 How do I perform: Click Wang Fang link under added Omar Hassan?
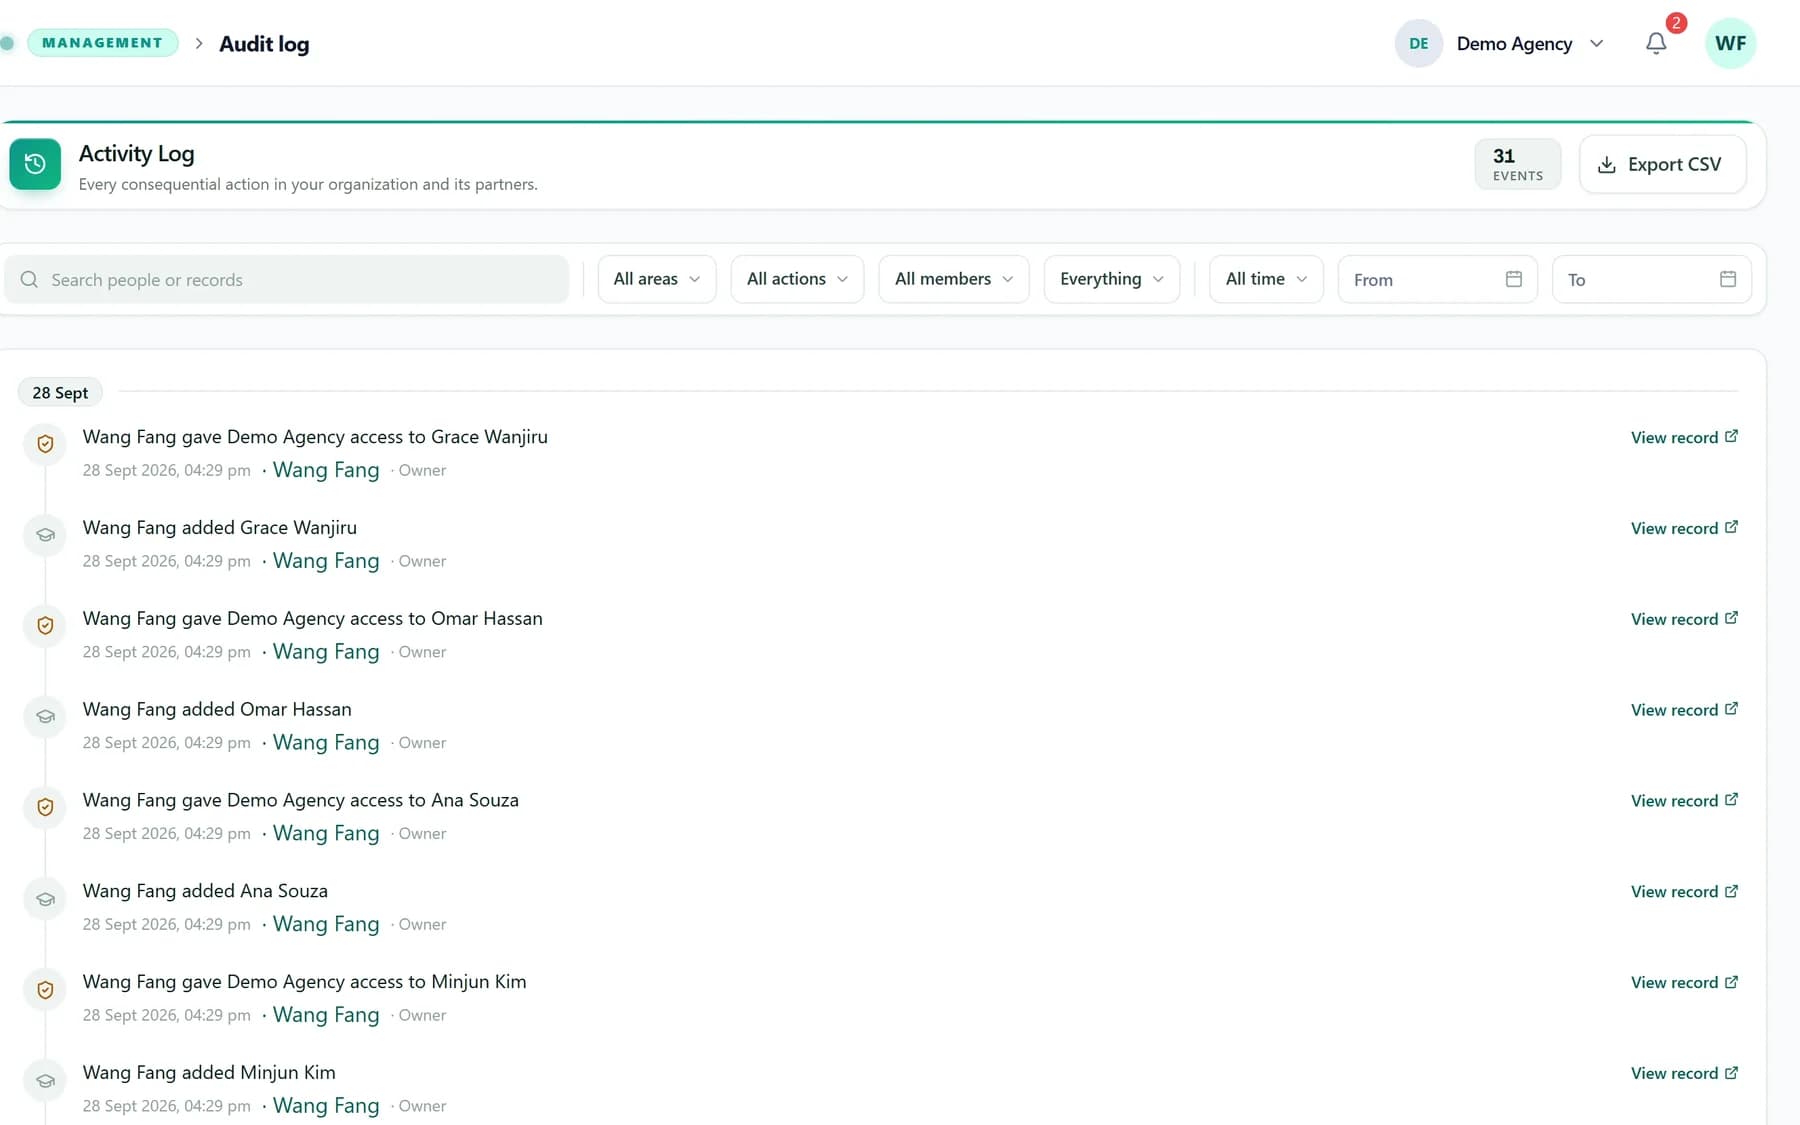tap(326, 743)
